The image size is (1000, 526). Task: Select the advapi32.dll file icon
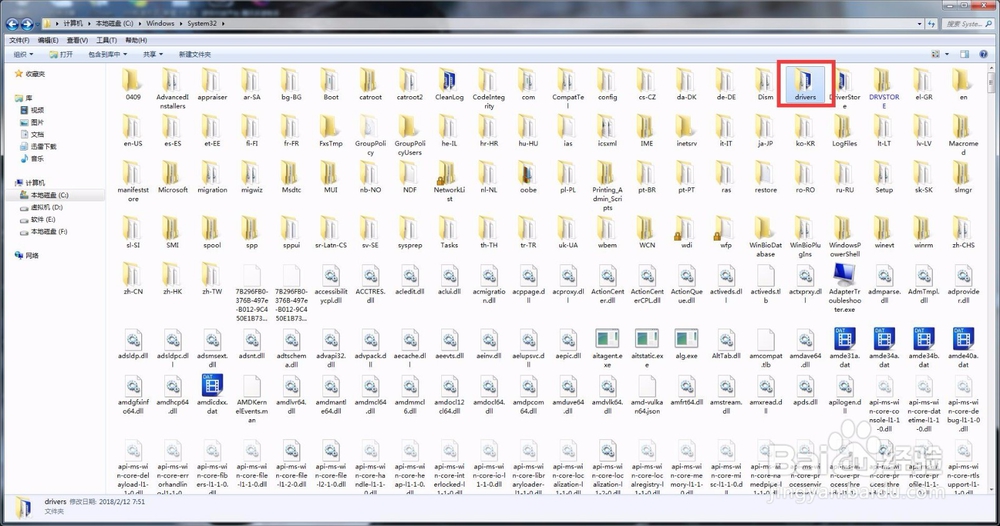click(x=331, y=339)
